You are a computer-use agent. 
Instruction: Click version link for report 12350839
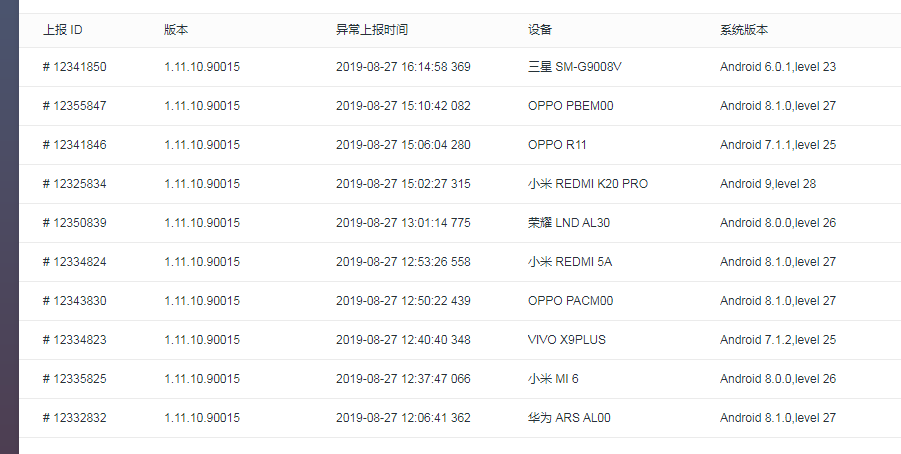point(202,223)
